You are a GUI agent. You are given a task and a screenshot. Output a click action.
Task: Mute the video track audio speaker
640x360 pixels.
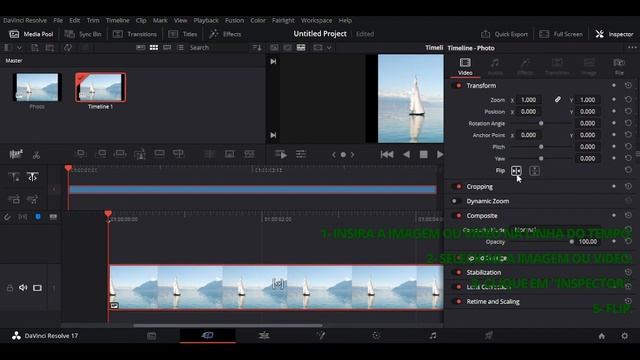[x=23, y=288]
